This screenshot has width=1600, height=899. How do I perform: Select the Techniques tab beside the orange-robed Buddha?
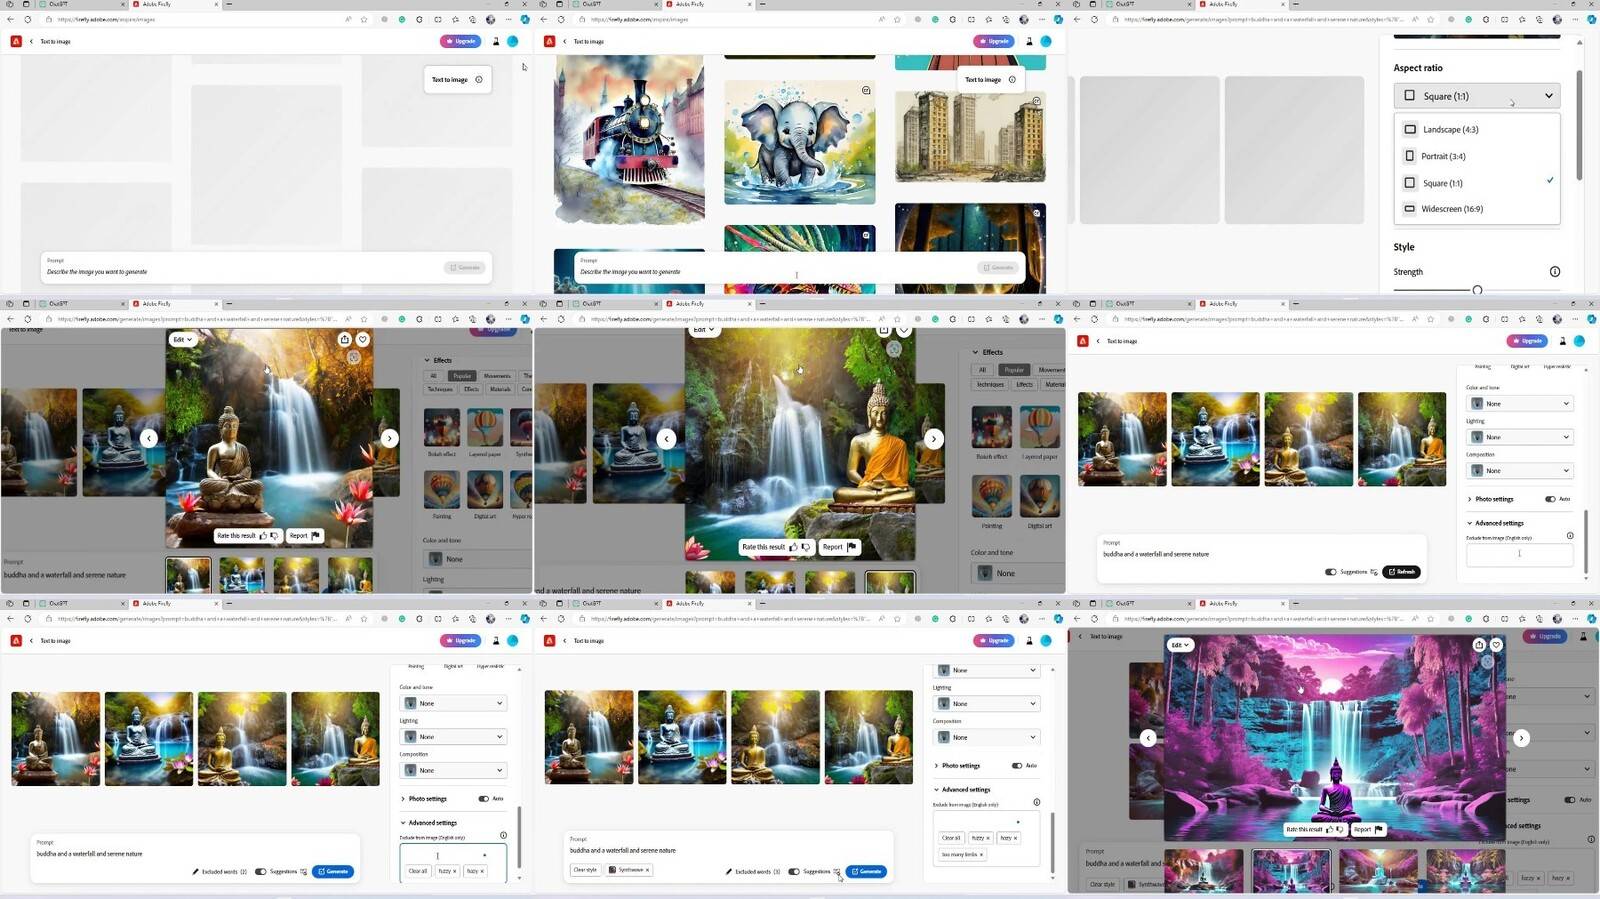click(x=990, y=384)
